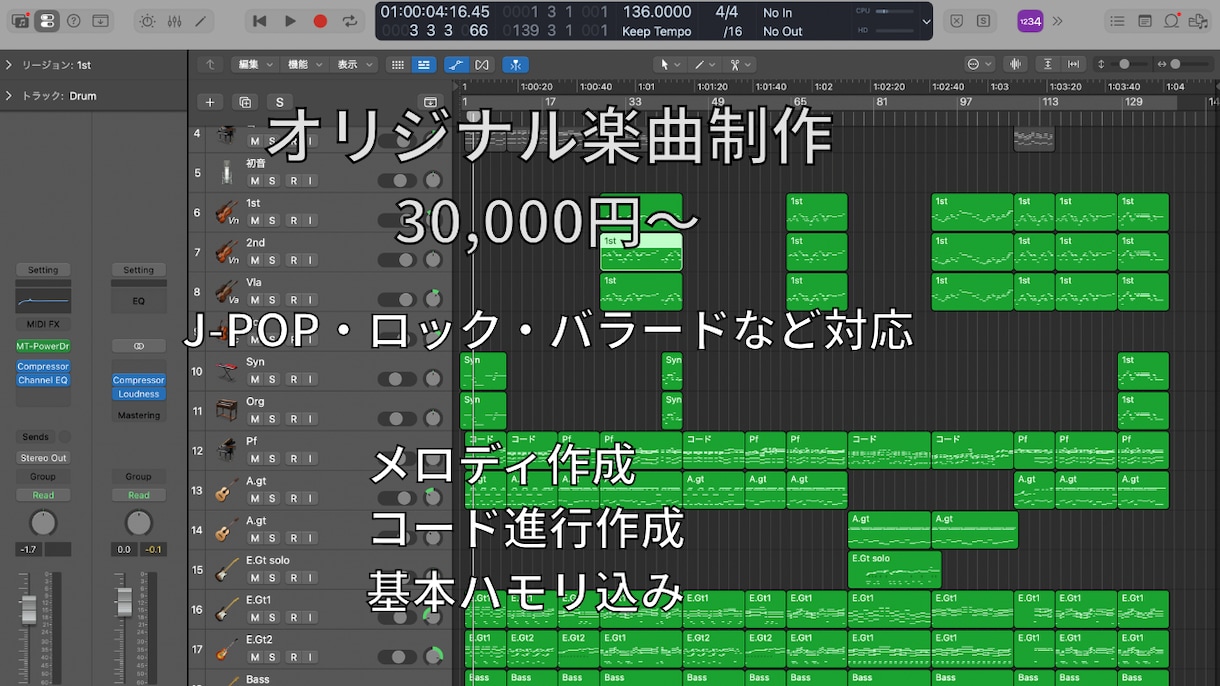1220x686 pixels.
Task: Open the Pointer tool dropdown
Action: [x=669, y=65]
